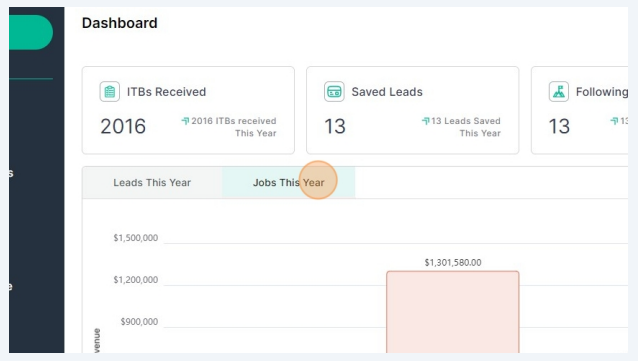This screenshot has height=361, width=638.
Task: Click the Dashboard page heading
Action: pyautogui.click(x=120, y=23)
